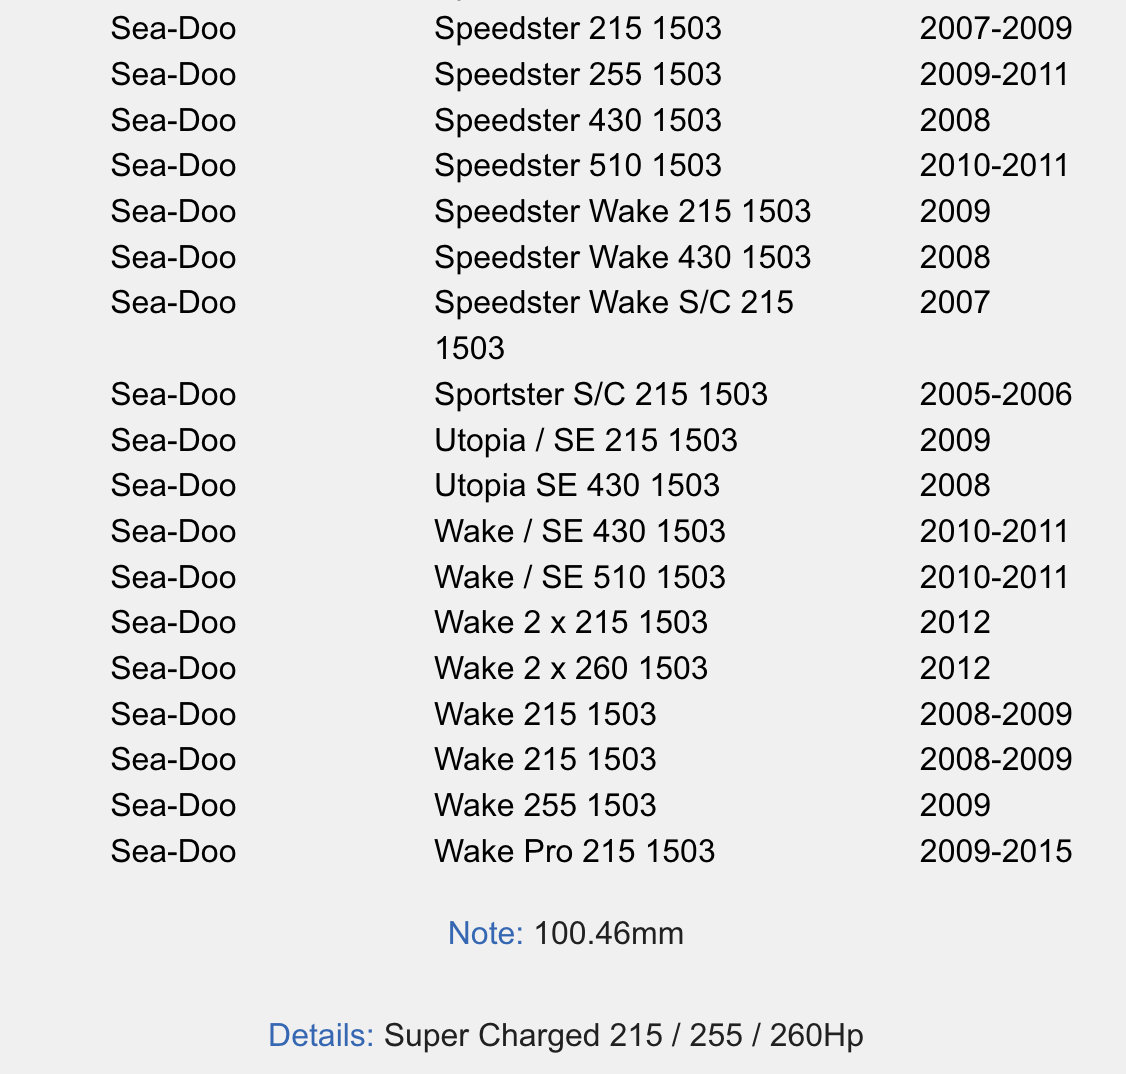Select Utopia SE 430 1503 row
Viewport: 1126px width, 1074px height.
(x=591, y=485)
